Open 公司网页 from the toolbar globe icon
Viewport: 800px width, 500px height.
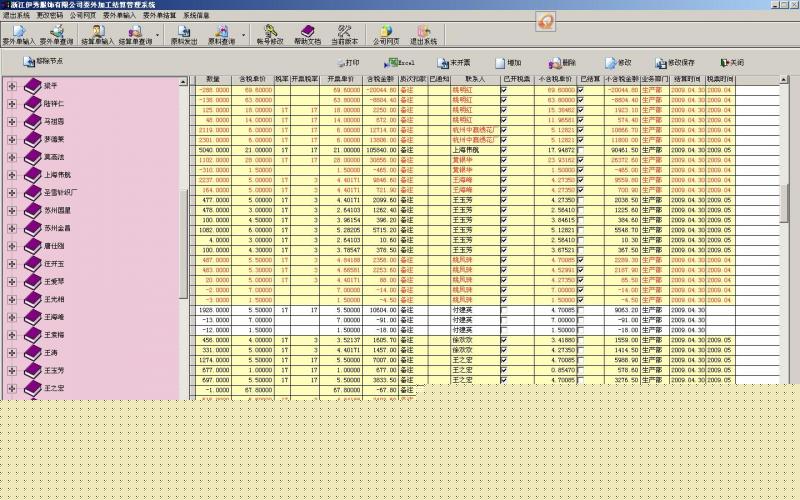click(386, 35)
